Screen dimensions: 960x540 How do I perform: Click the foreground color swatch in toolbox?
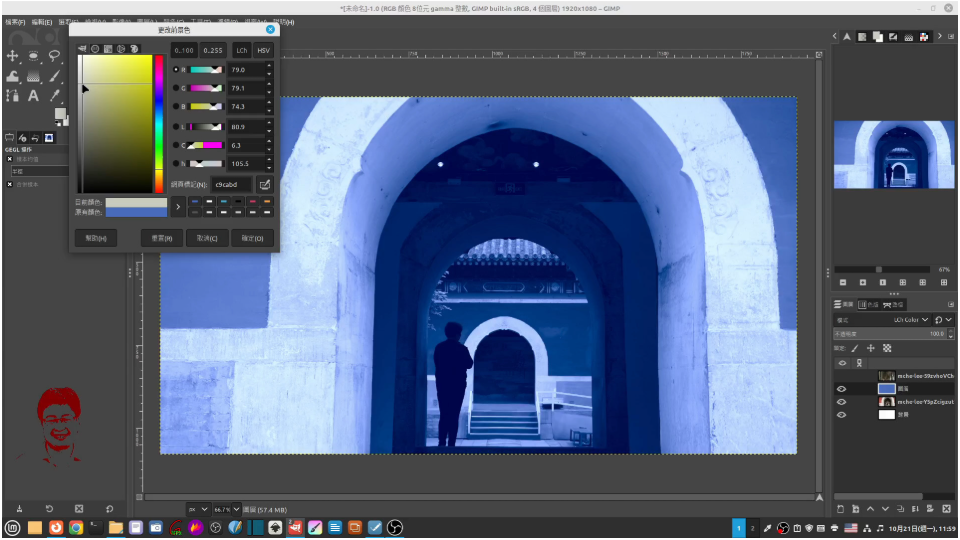59,114
